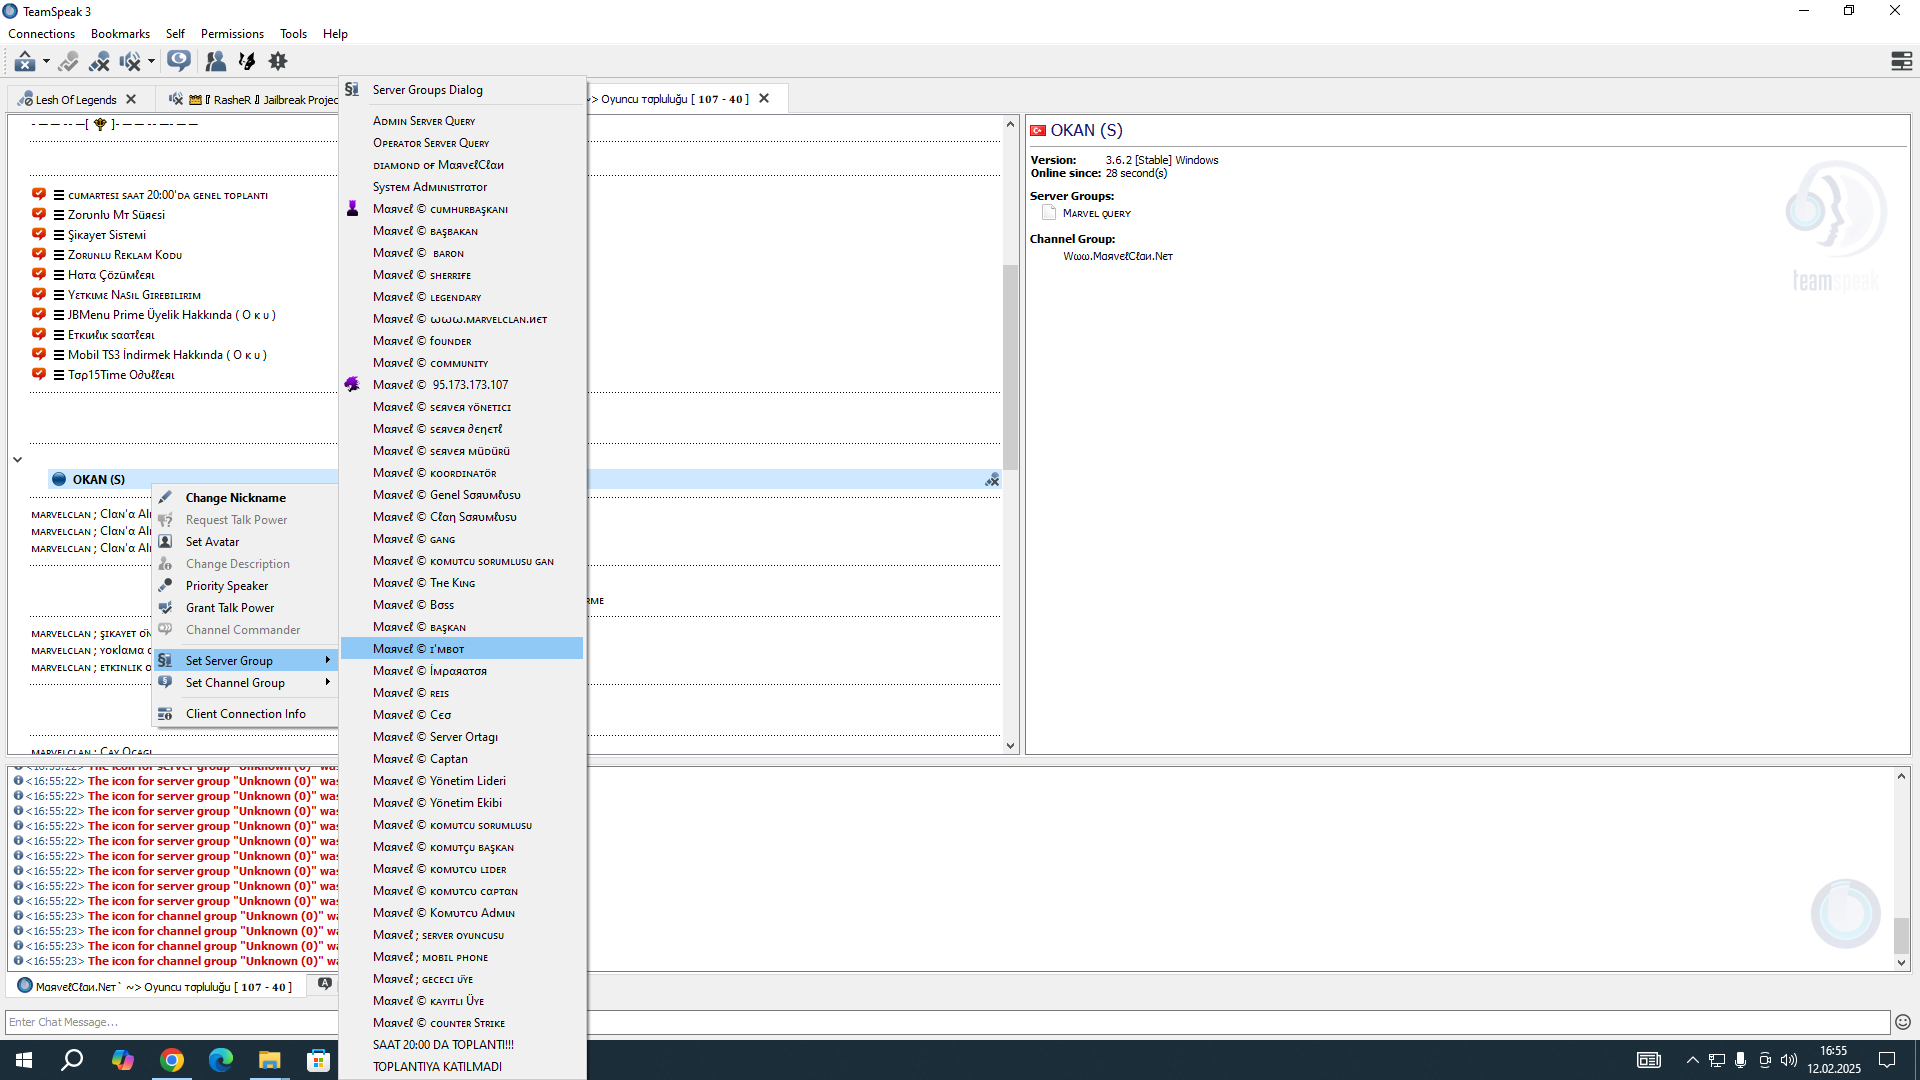Pick the Marvel © Boss server group
Screen dimensions: 1920x1080
[x=462, y=605]
